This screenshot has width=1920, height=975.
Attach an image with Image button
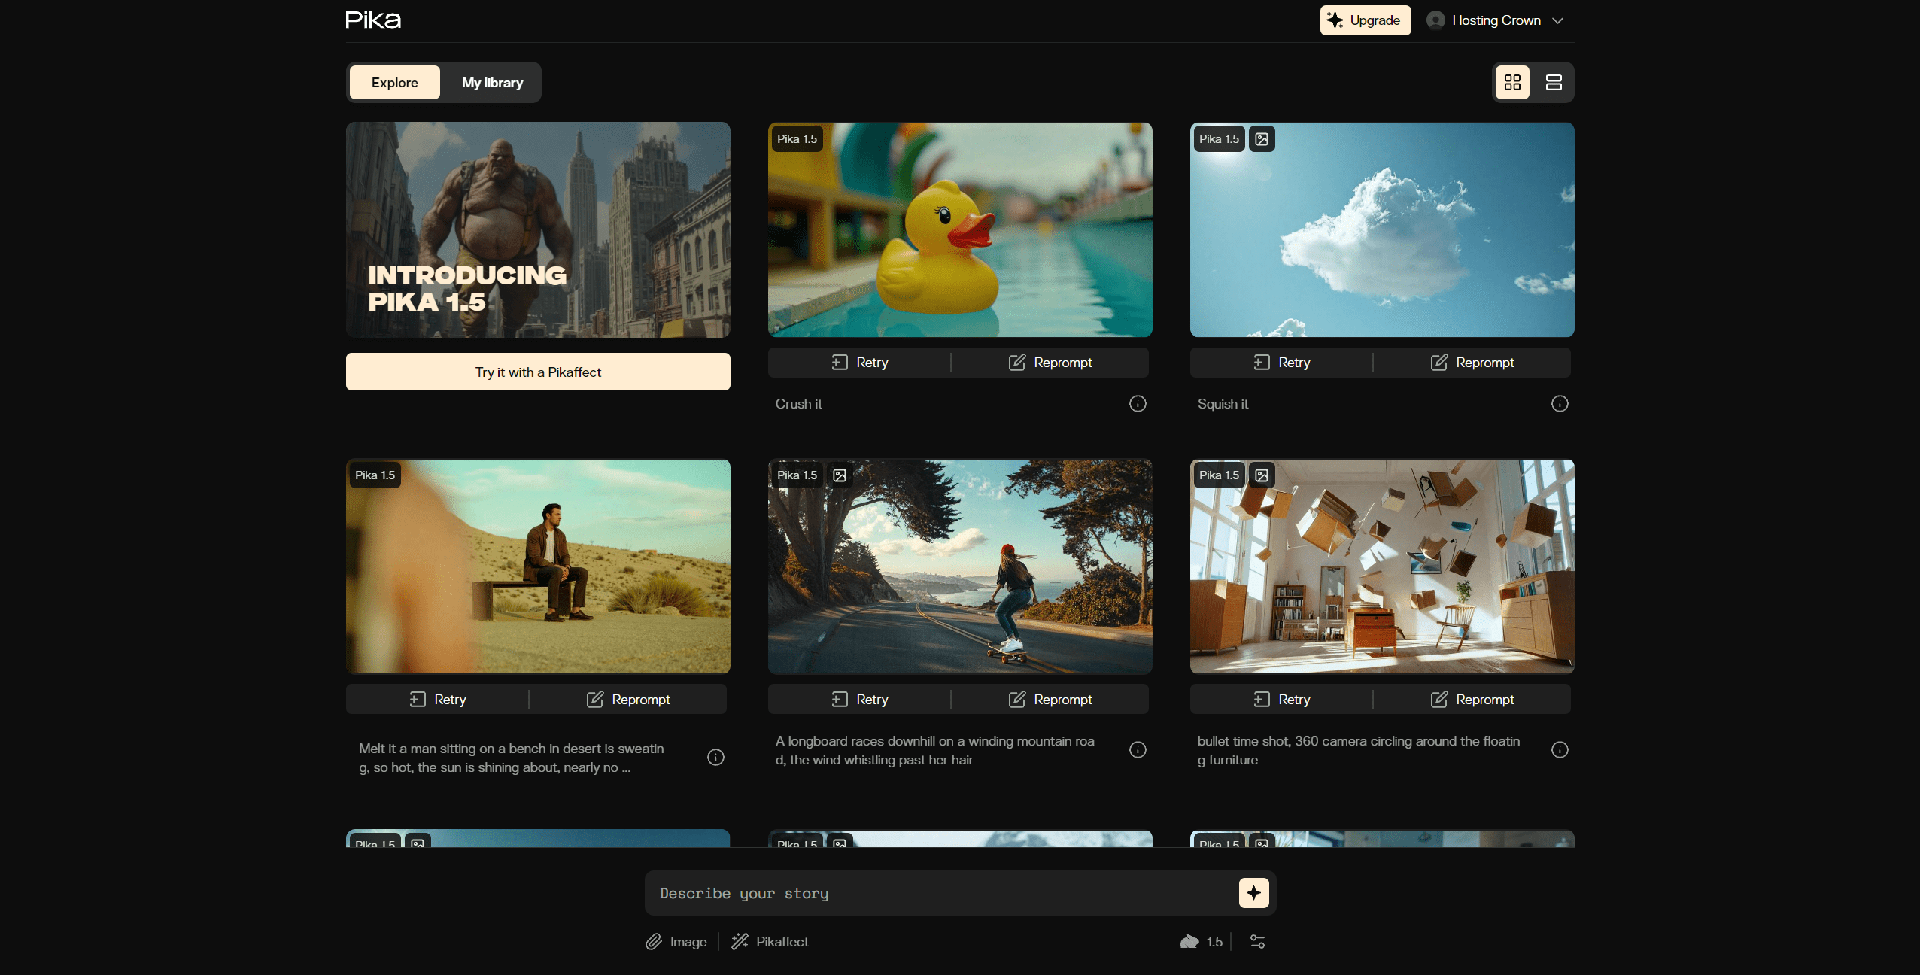click(x=676, y=942)
